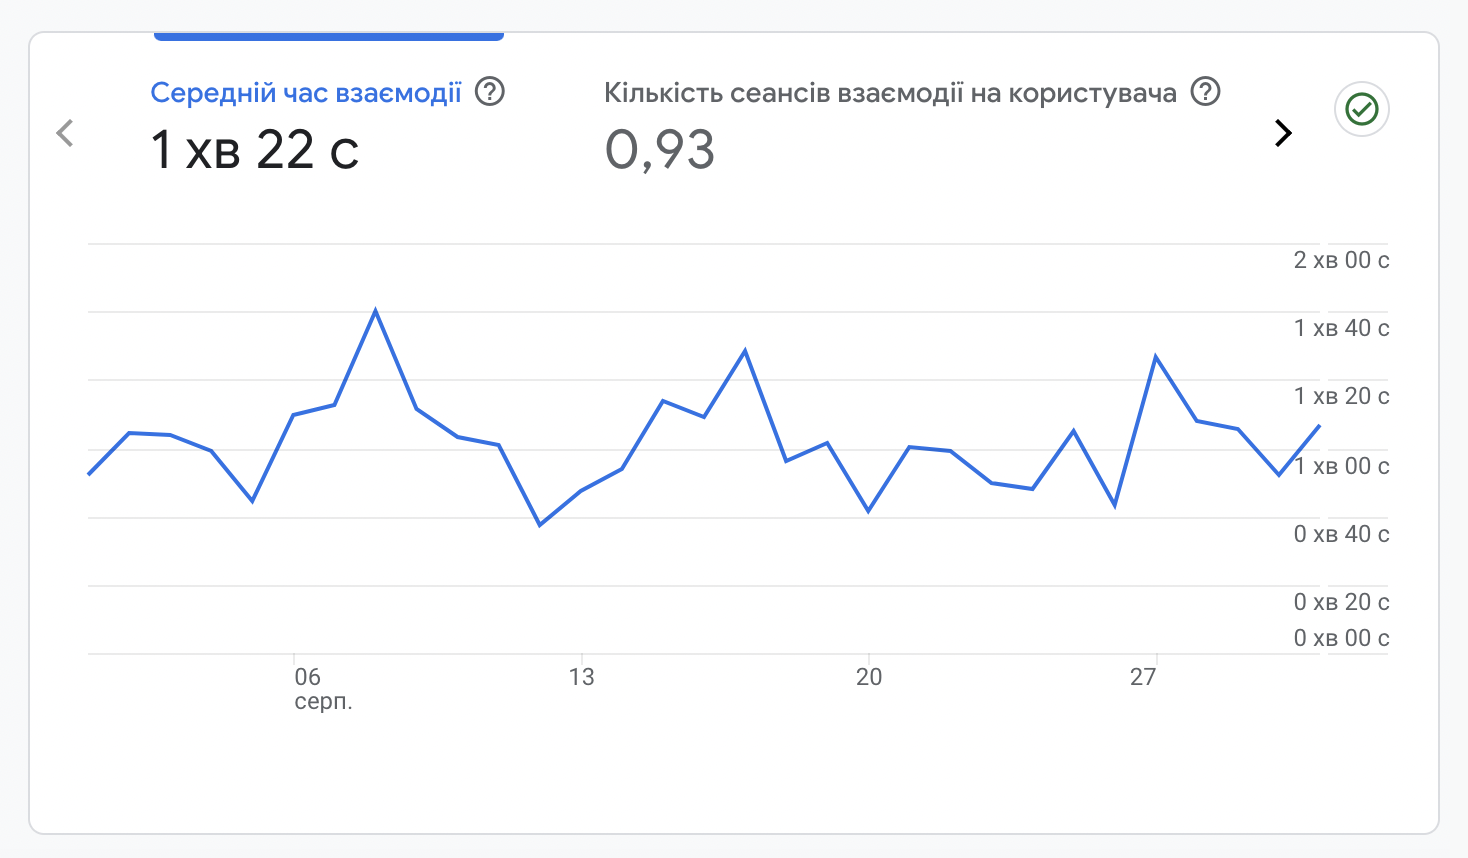Click the 1 хв 22 с value
The height and width of the screenshot is (858, 1468).
pos(254,150)
